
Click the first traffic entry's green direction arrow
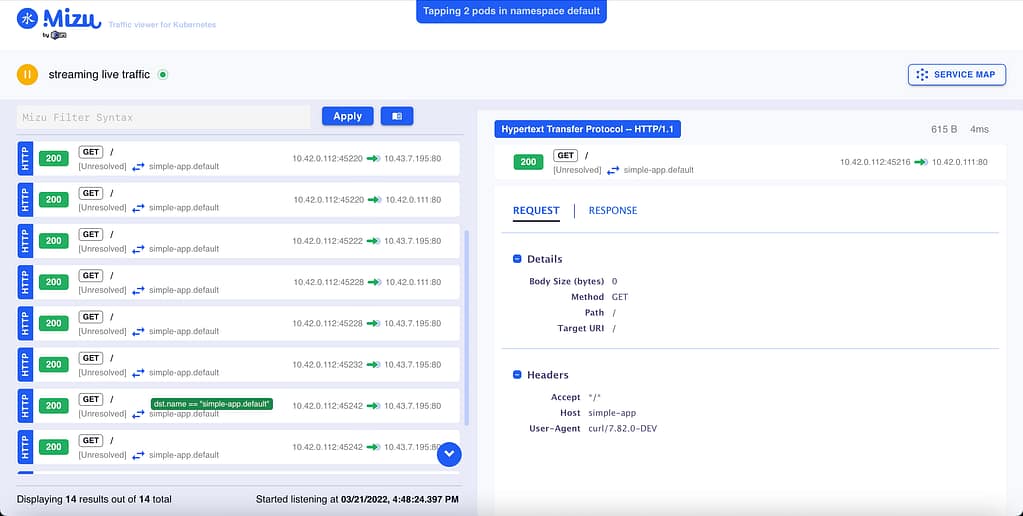[374, 158]
